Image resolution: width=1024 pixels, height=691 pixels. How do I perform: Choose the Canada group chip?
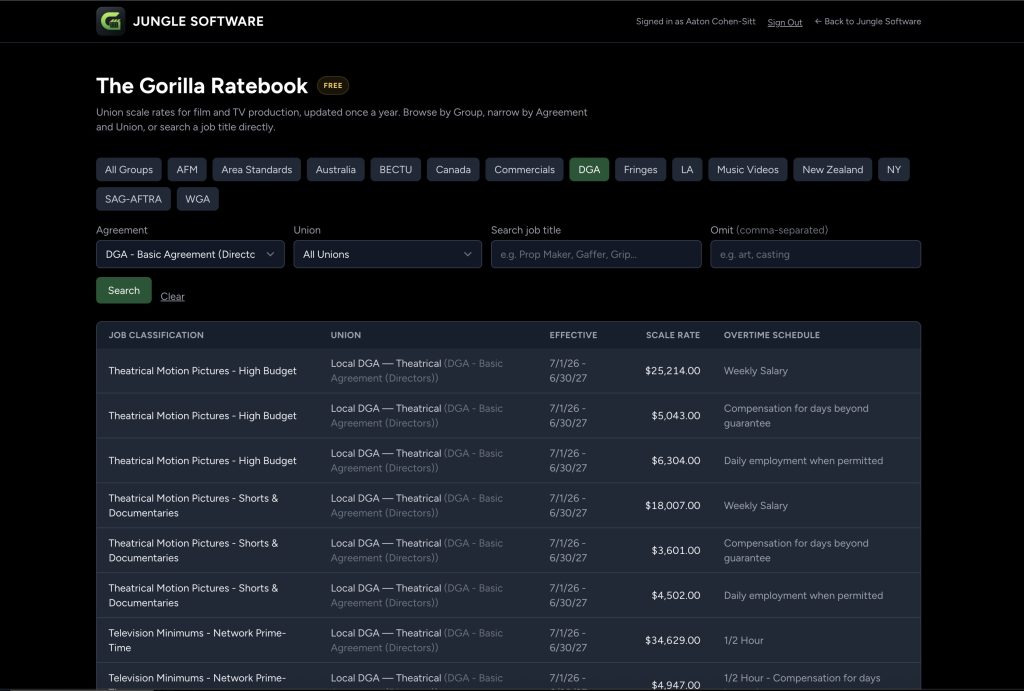pyautogui.click(x=453, y=169)
